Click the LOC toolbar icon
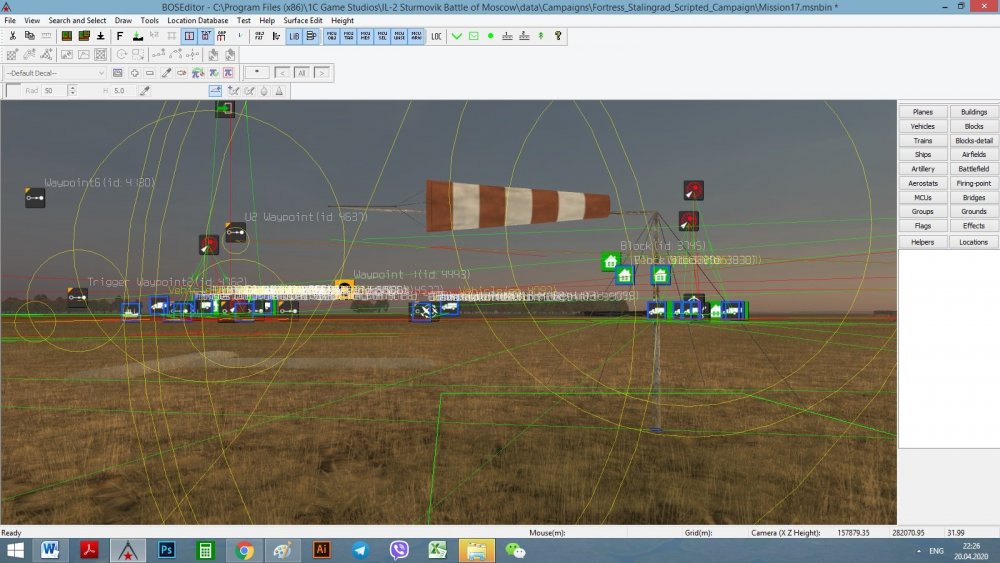The width and height of the screenshot is (1000, 563). [x=436, y=36]
